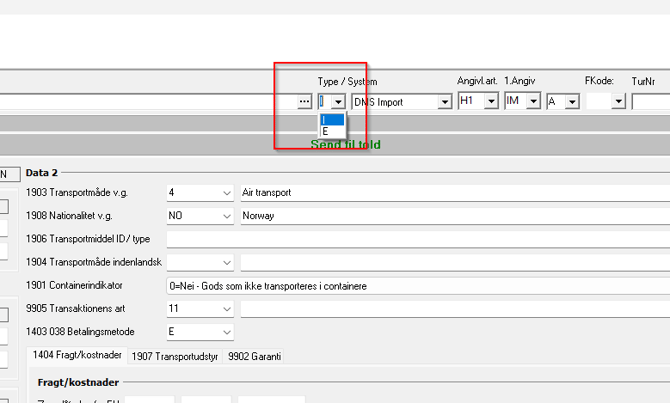
Task: Expand the dropdown showing value A
Action: pos(576,101)
